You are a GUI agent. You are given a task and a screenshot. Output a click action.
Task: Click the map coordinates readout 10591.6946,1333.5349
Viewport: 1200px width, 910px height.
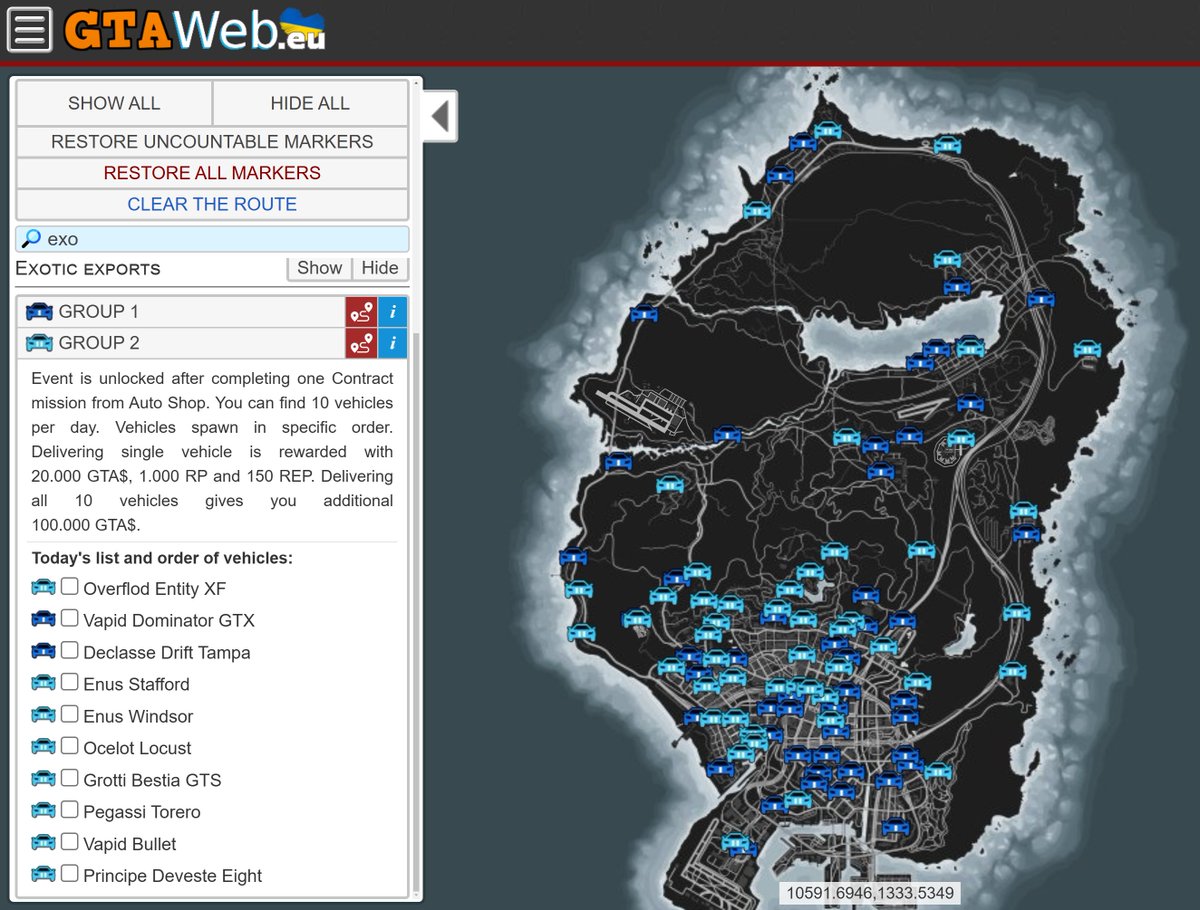point(870,893)
